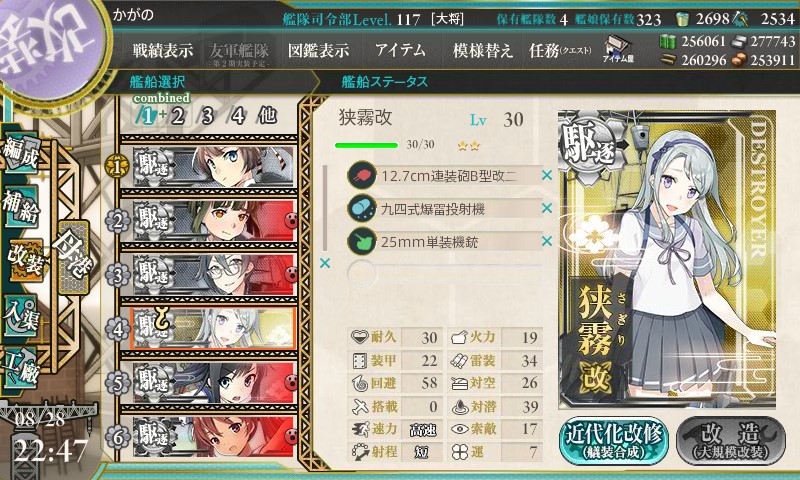Open the 戦績表示 records menu

point(163,50)
